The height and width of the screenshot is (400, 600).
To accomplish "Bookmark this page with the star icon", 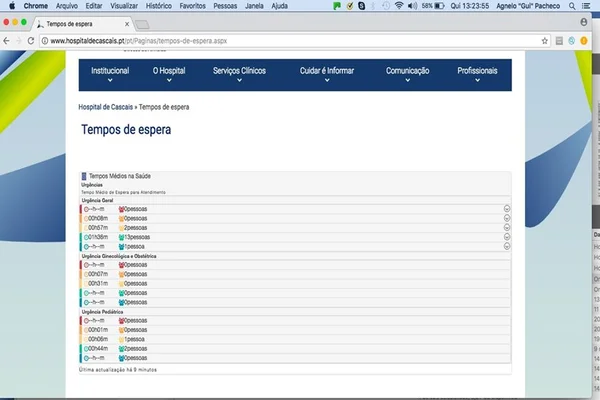I will [x=545, y=41].
